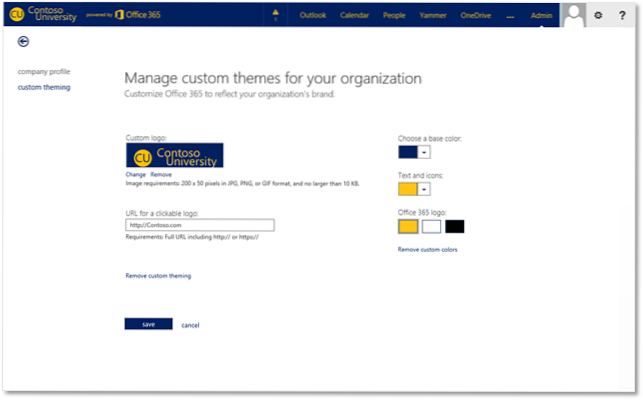Select custom theming in the sidebar
Screen dimensions: 643x400
point(44,87)
